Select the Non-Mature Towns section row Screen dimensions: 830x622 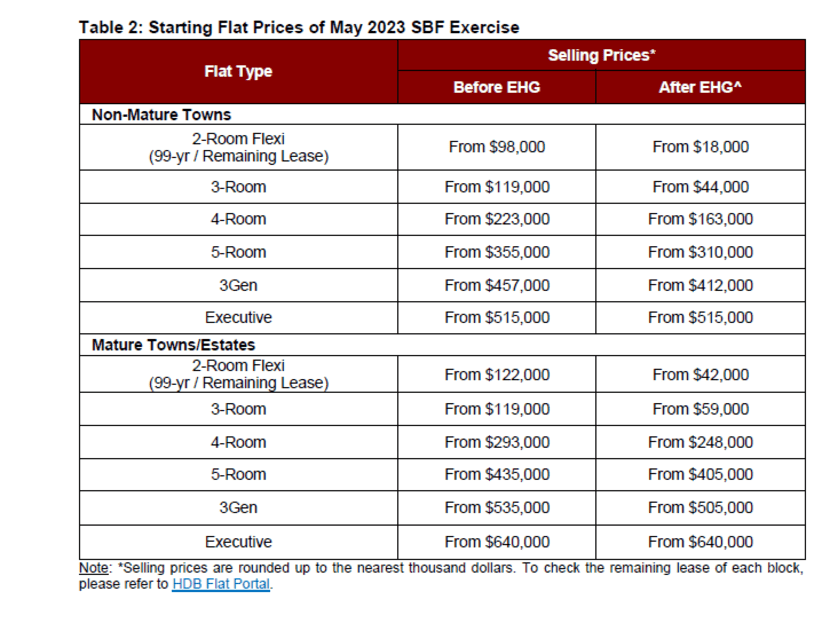coord(443,114)
